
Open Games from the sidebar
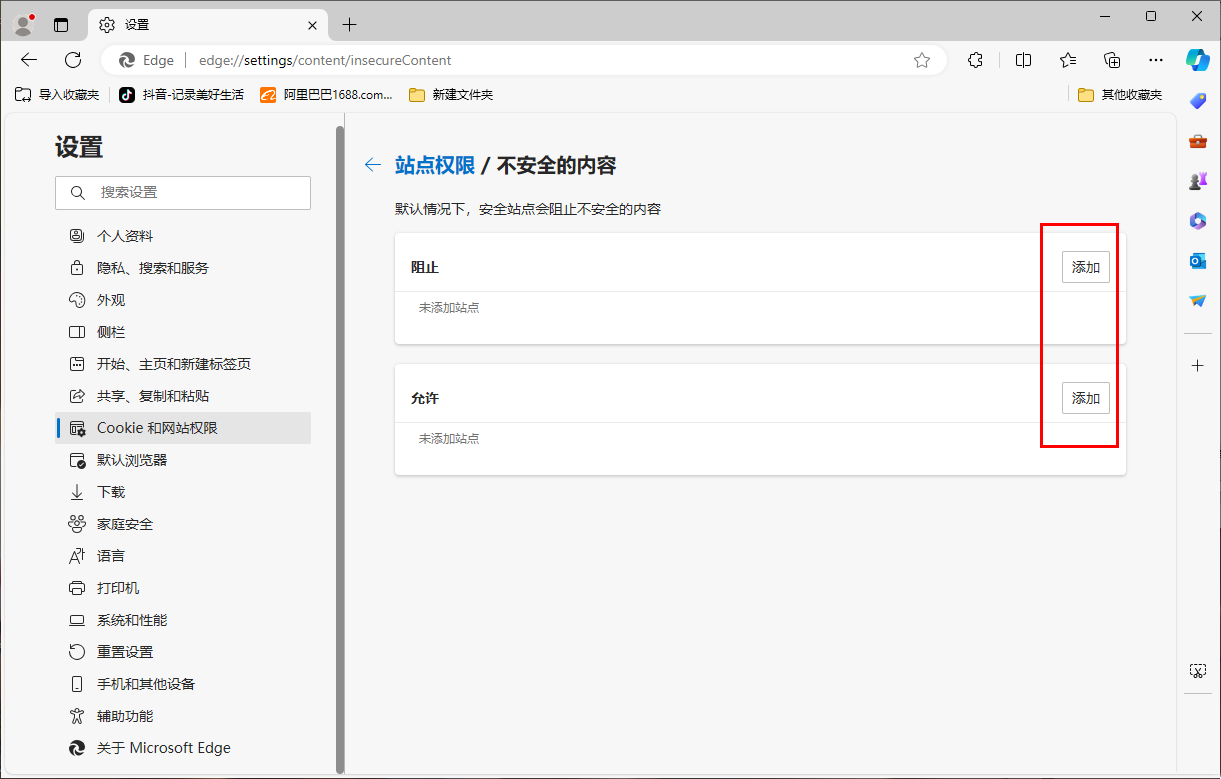point(1197,180)
